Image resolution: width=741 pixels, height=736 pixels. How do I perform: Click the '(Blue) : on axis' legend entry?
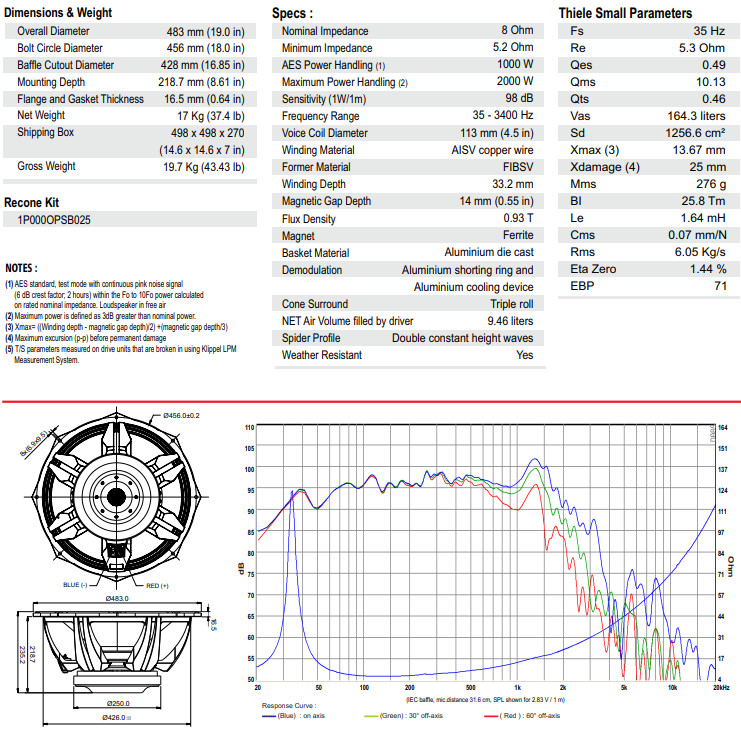coord(293,716)
